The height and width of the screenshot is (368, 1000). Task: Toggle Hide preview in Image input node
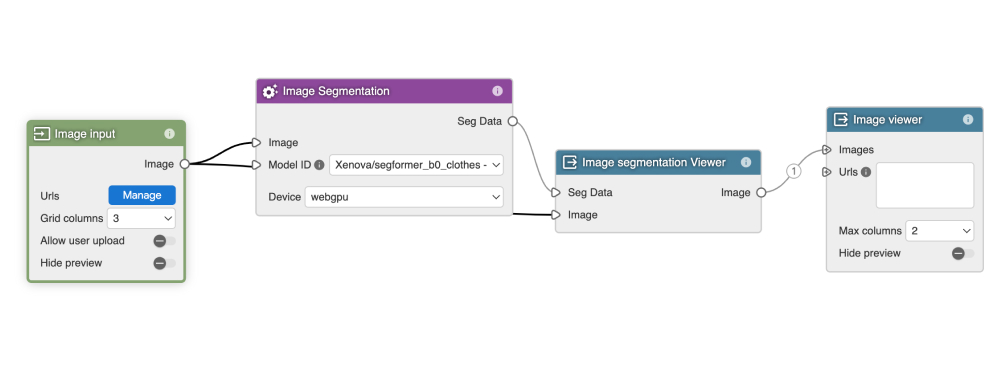(x=165, y=263)
